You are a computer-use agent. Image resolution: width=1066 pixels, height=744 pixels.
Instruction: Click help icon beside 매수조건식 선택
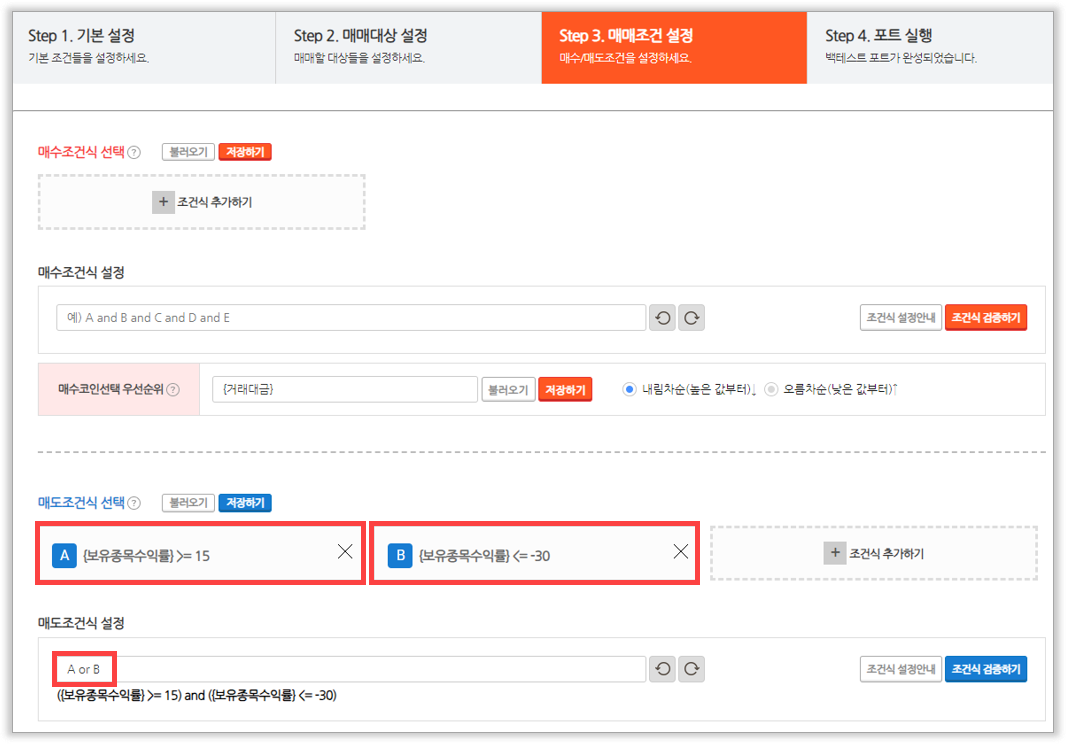pos(135,153)
